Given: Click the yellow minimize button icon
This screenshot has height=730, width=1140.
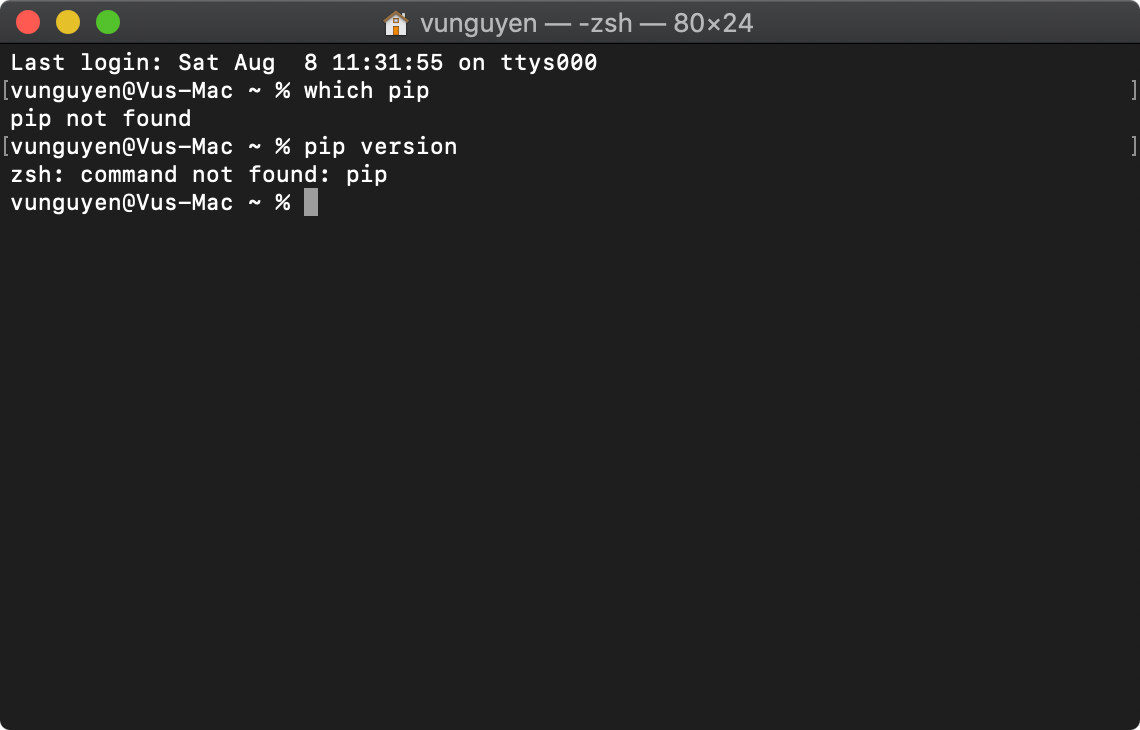Looking at the screenshot, I should [x=67, y=19].
